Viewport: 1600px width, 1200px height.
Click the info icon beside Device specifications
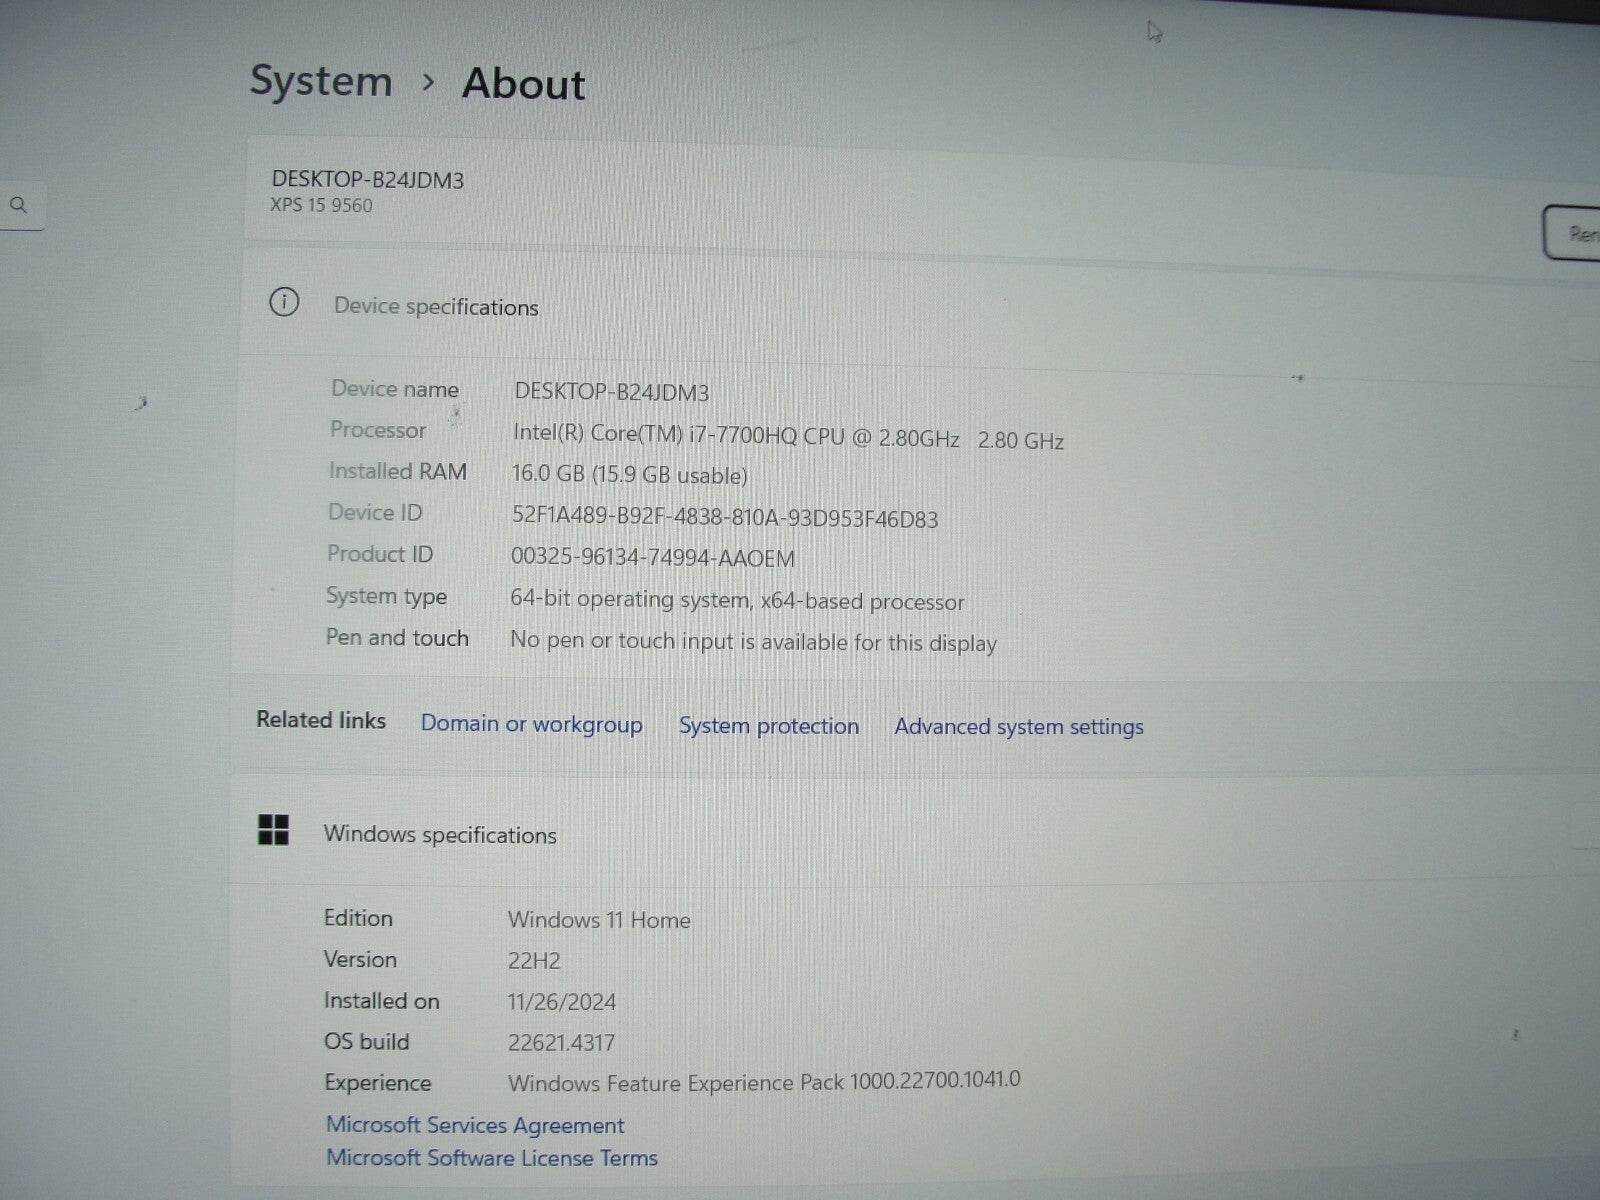[x=285, y=303]
